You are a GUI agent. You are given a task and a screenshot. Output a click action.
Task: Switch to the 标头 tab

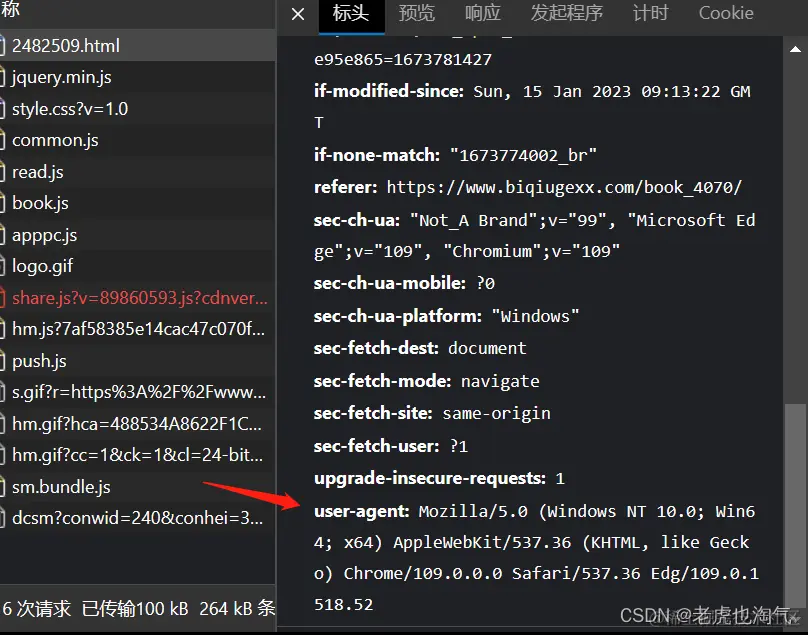click(351, 14)
